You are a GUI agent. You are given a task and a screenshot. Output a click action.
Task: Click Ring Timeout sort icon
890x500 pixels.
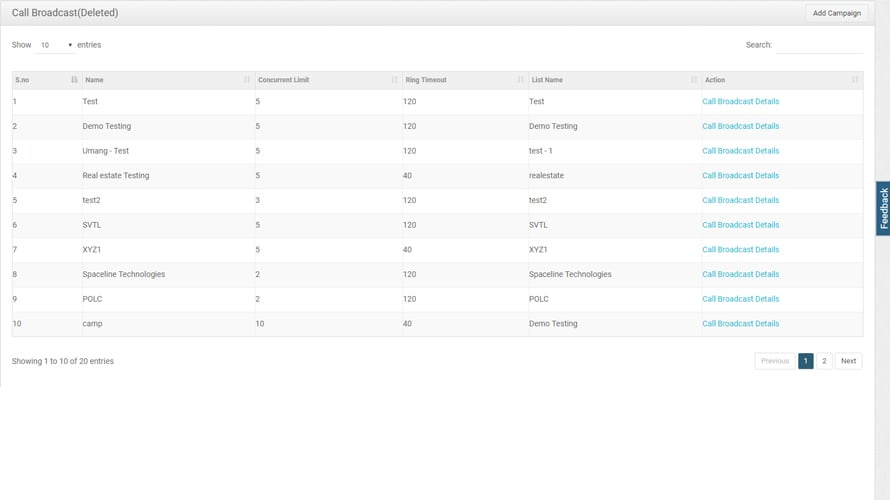521,80
